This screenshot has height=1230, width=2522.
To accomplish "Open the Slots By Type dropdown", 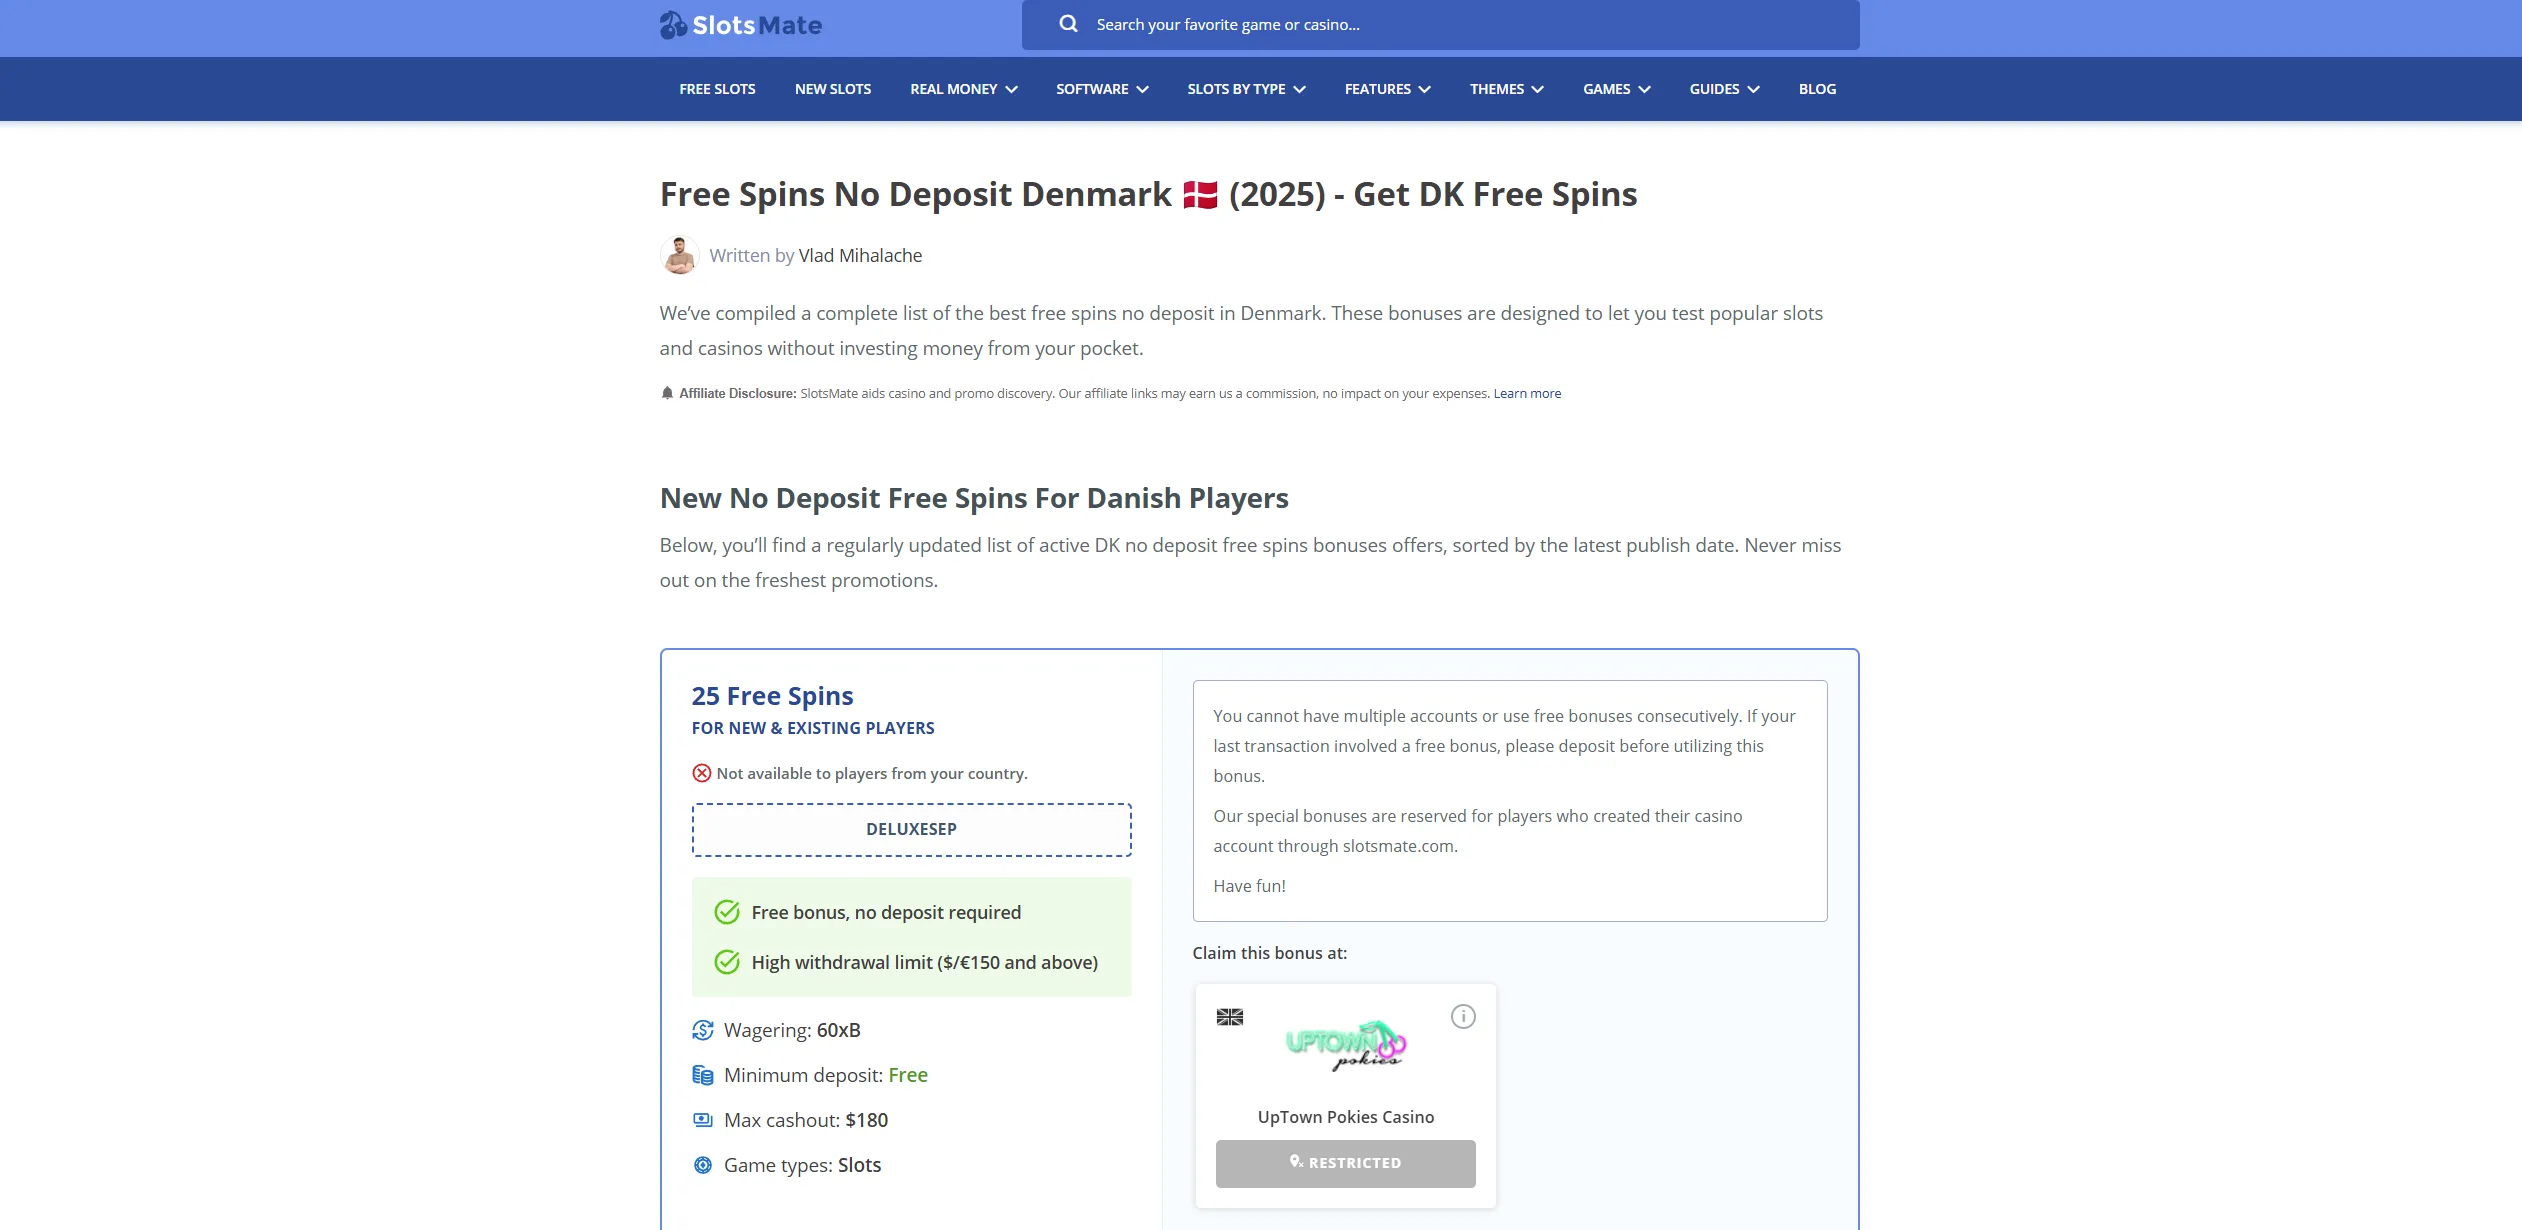I will (x=1246, y=89).
